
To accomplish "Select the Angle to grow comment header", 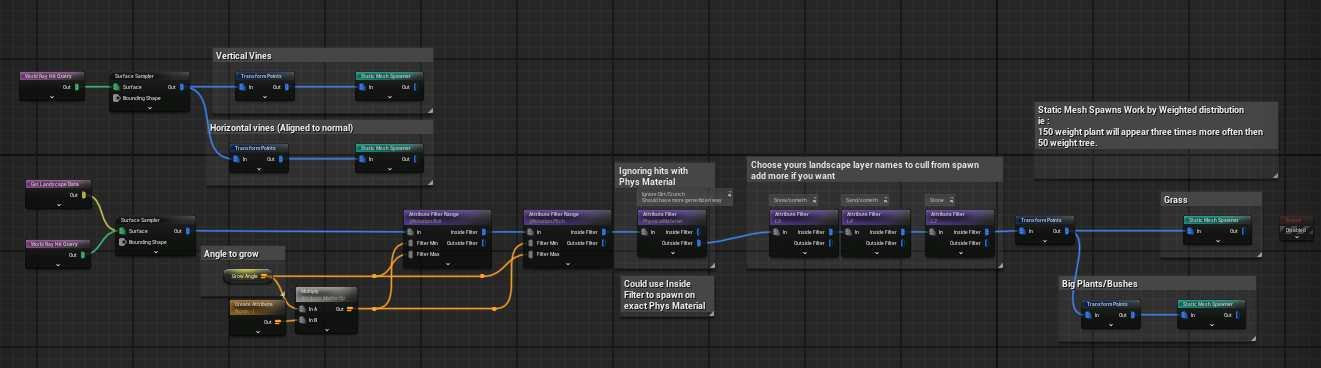I will point(244,253).
